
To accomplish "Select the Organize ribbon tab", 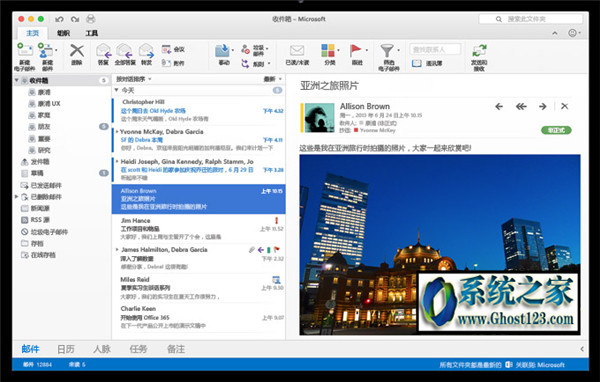I will click(x=63, y=33).
